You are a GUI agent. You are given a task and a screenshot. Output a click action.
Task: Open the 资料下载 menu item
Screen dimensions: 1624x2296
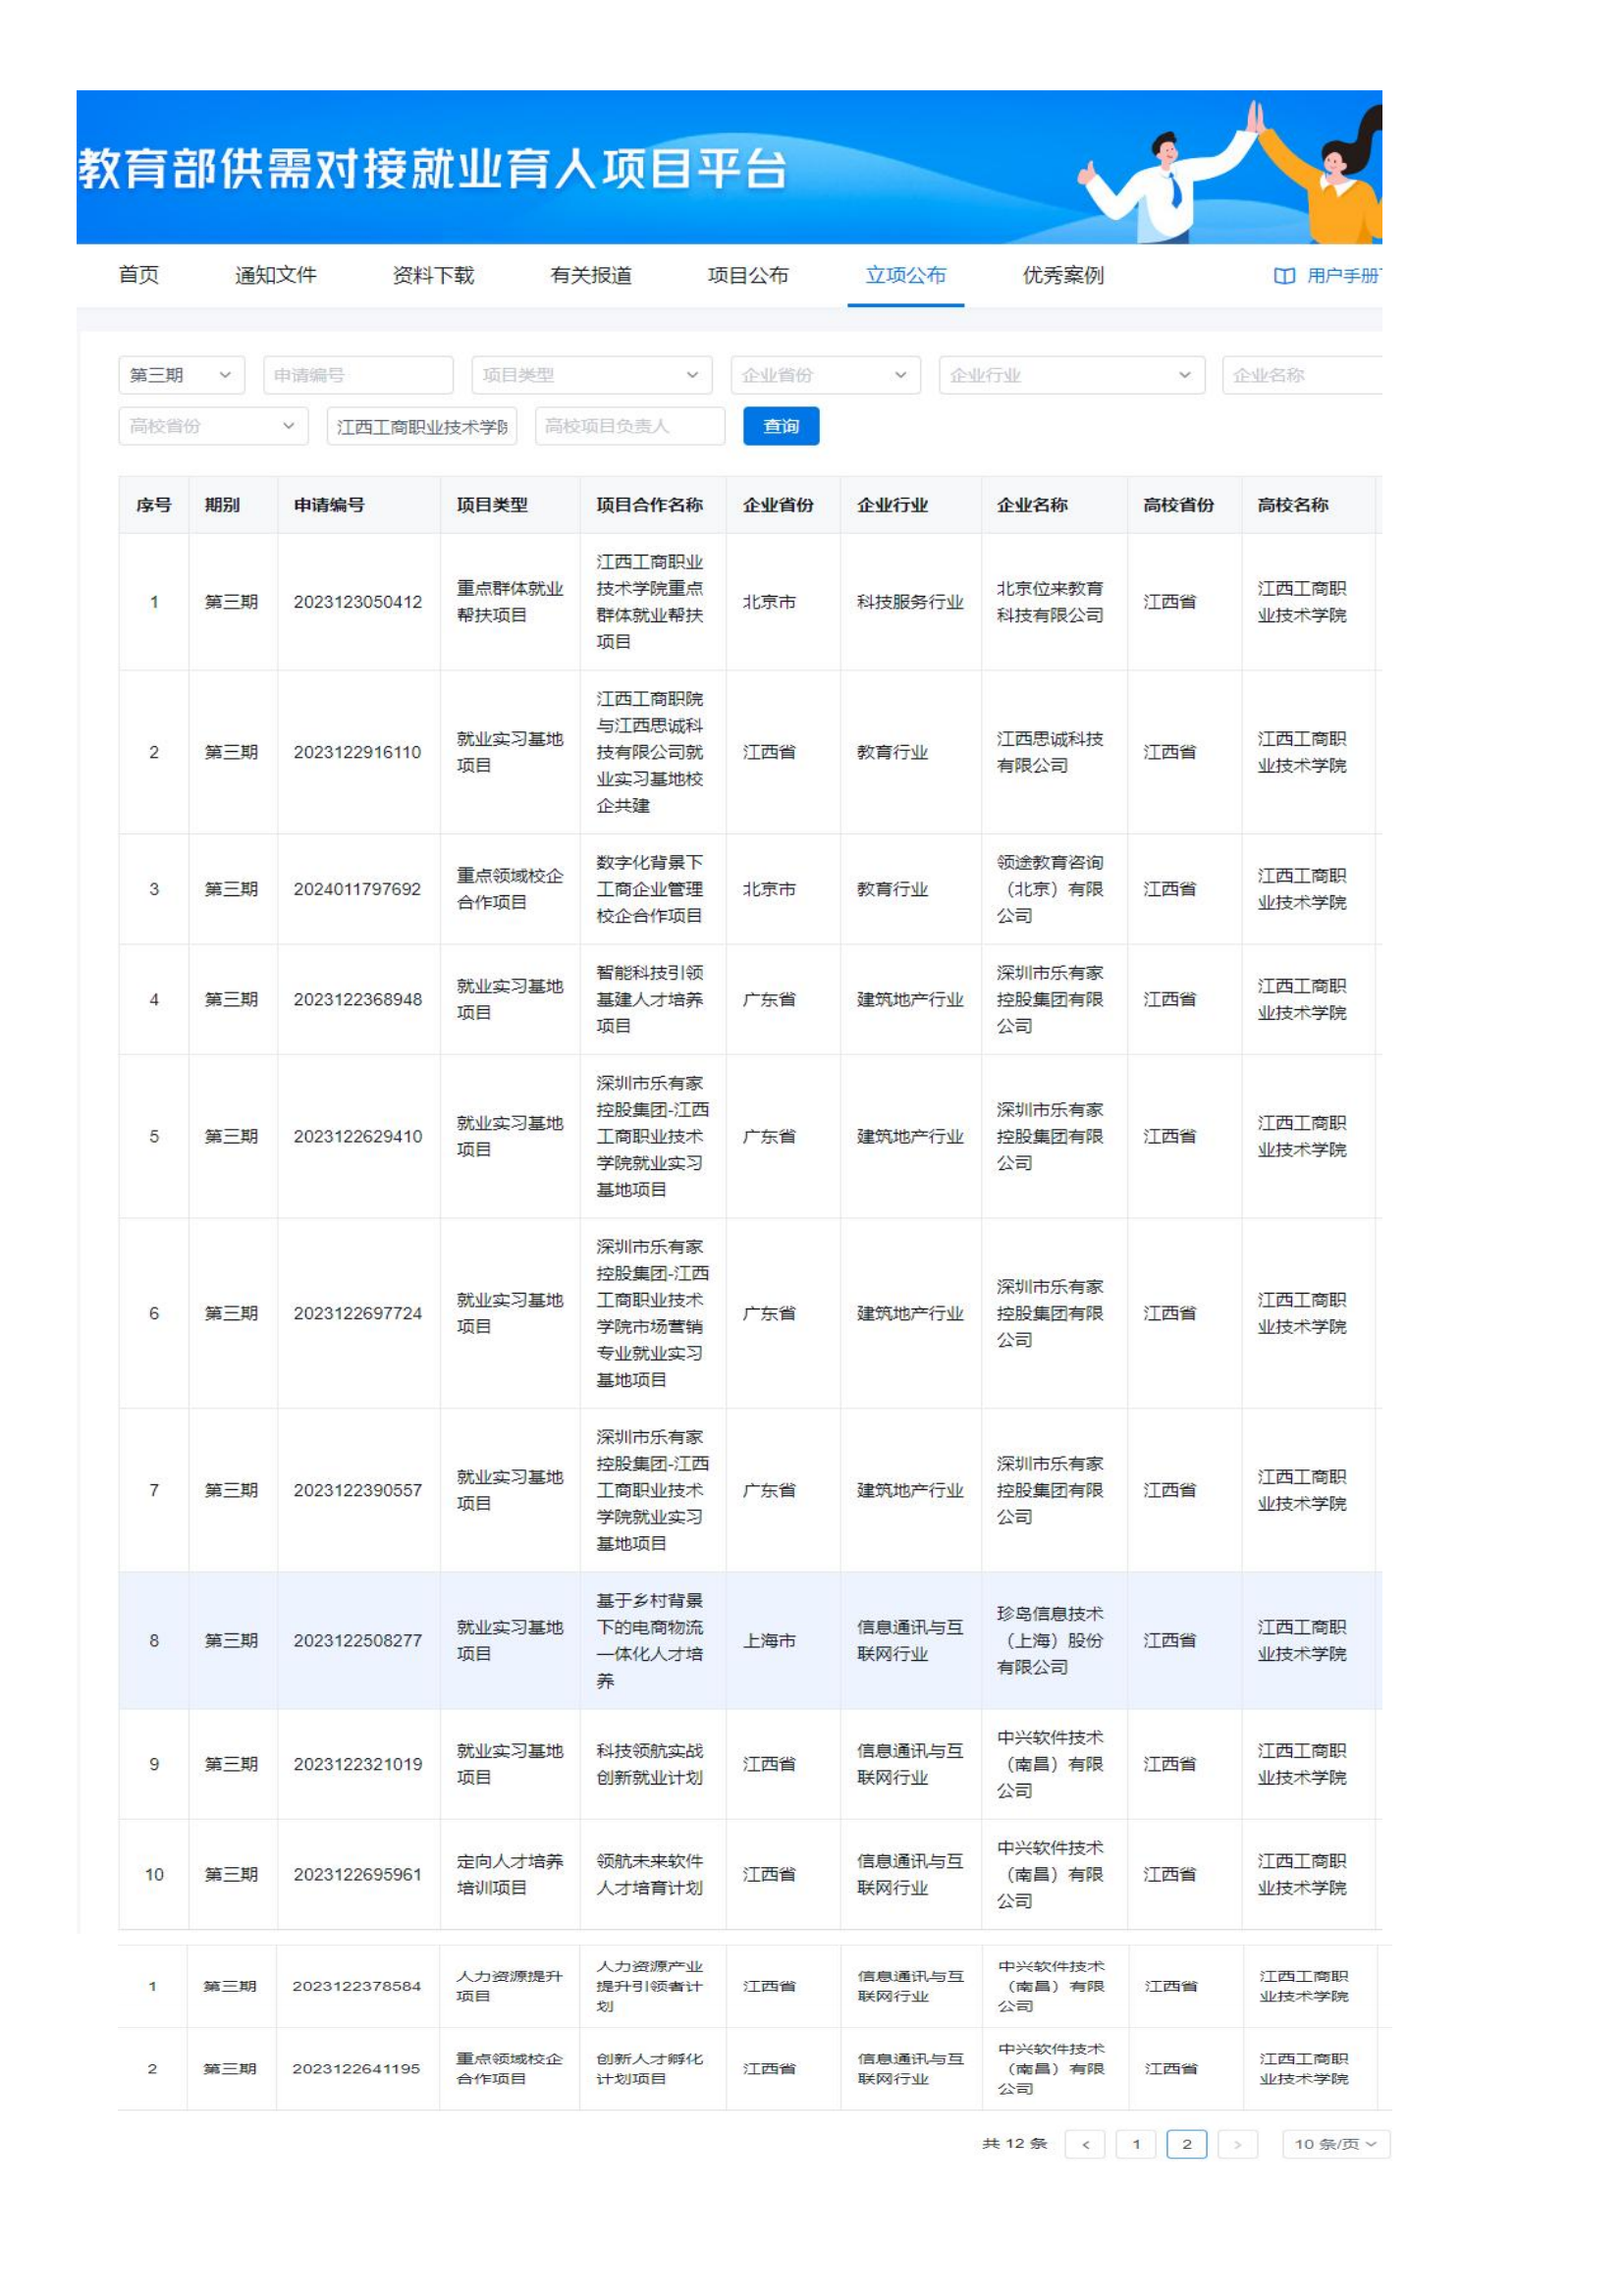[x=433, y=275]
